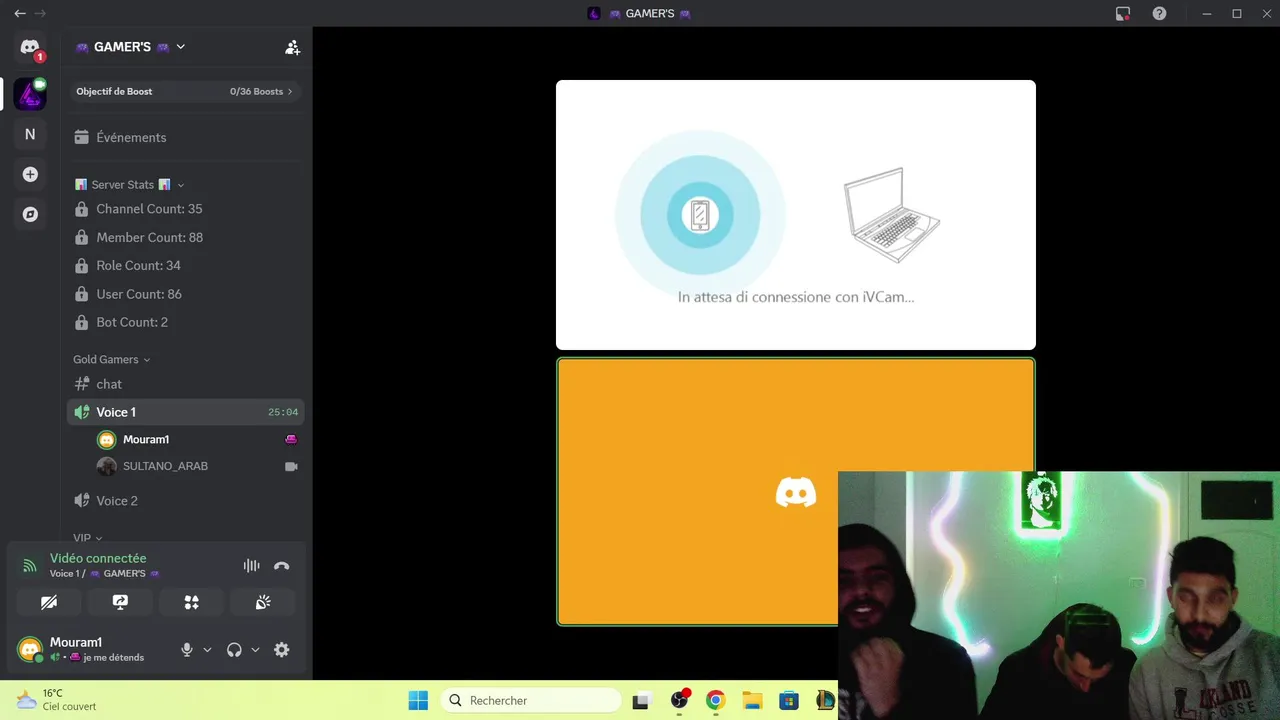This screenshot has width=1280, height=720.
Task: Open headphones output options chevron
Action: click(x=255, y=650)
